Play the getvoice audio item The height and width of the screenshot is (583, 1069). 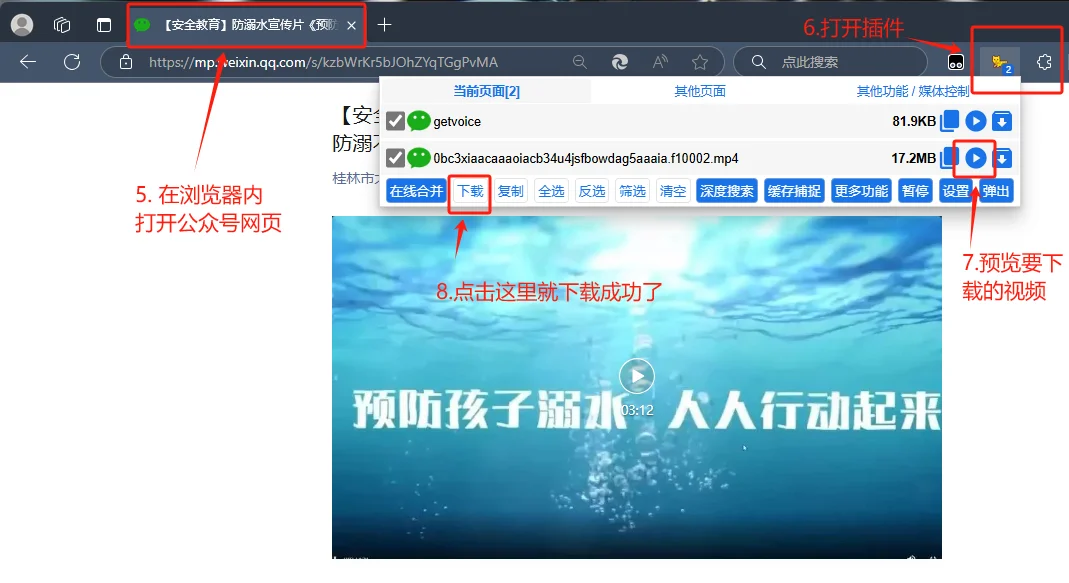[x=975, y=121]
